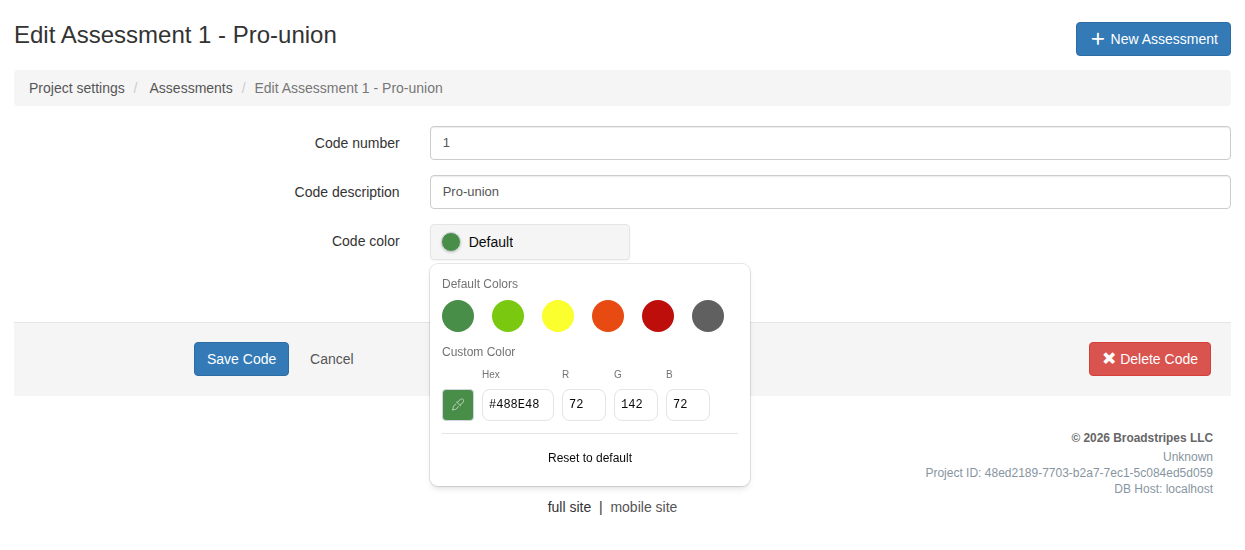The height and width of the screenshot is (550, 1245).
Task: Click the B value field
Action: pos(688,405)
